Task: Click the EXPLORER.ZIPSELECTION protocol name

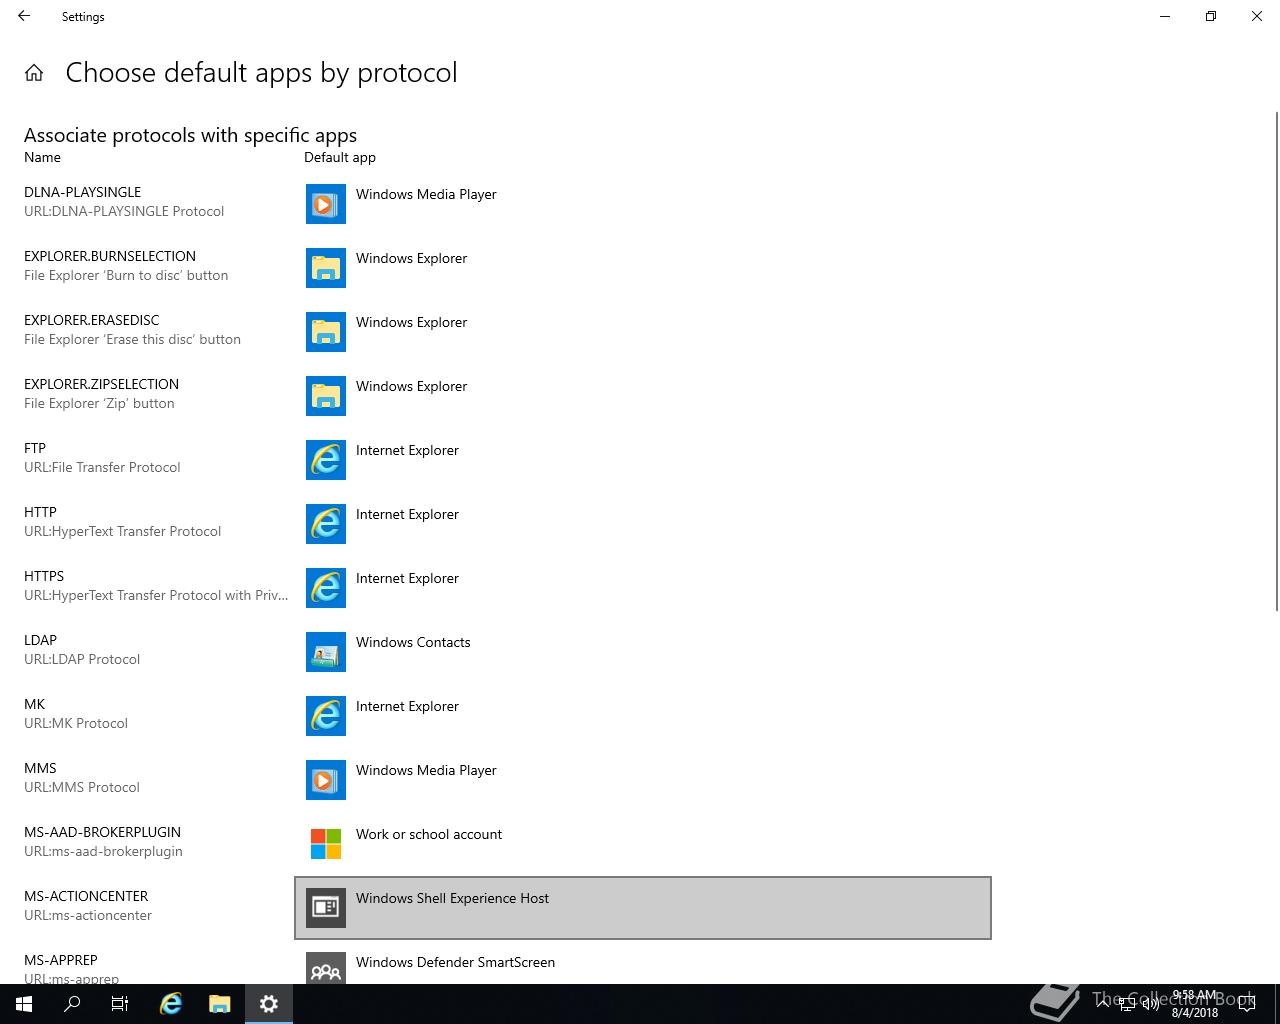Action: coord(101,384)
